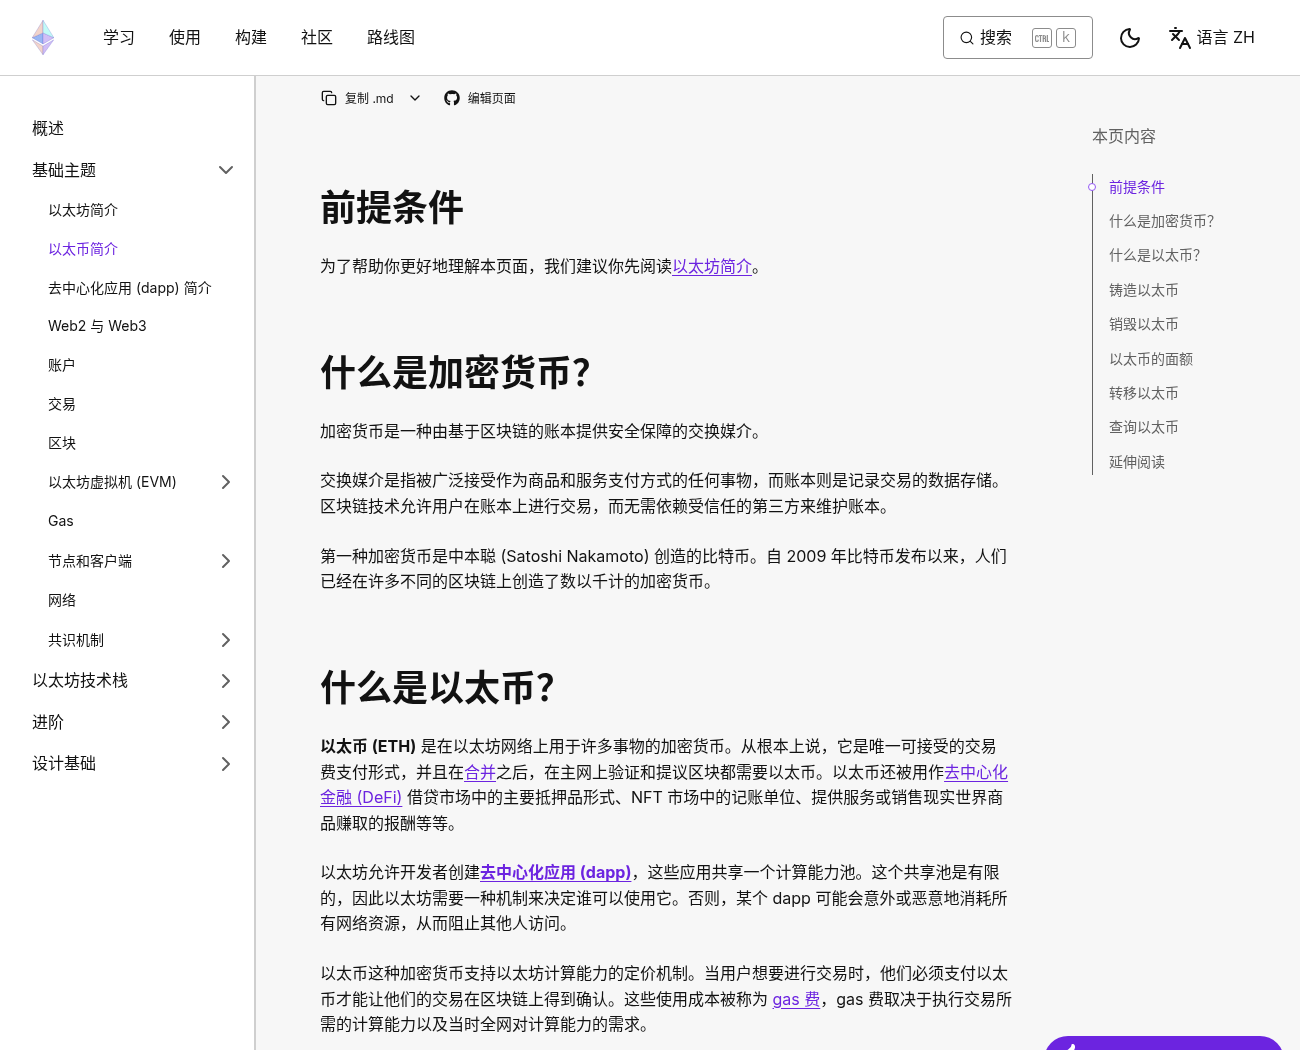Open the 使用 menu
The height and width of the screenshot is (1050, 1300).
tap(185, 38)
